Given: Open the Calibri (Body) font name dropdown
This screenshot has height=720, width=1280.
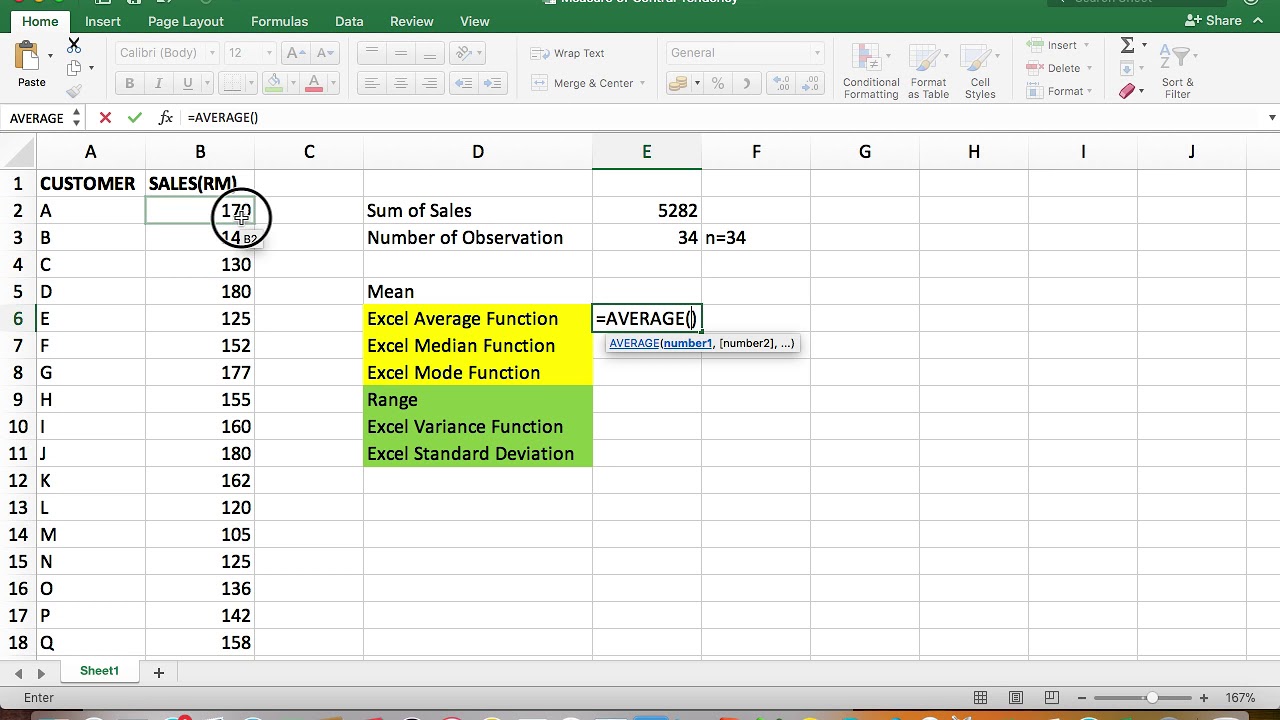Looking at the screenshot, I should (212, 53).
